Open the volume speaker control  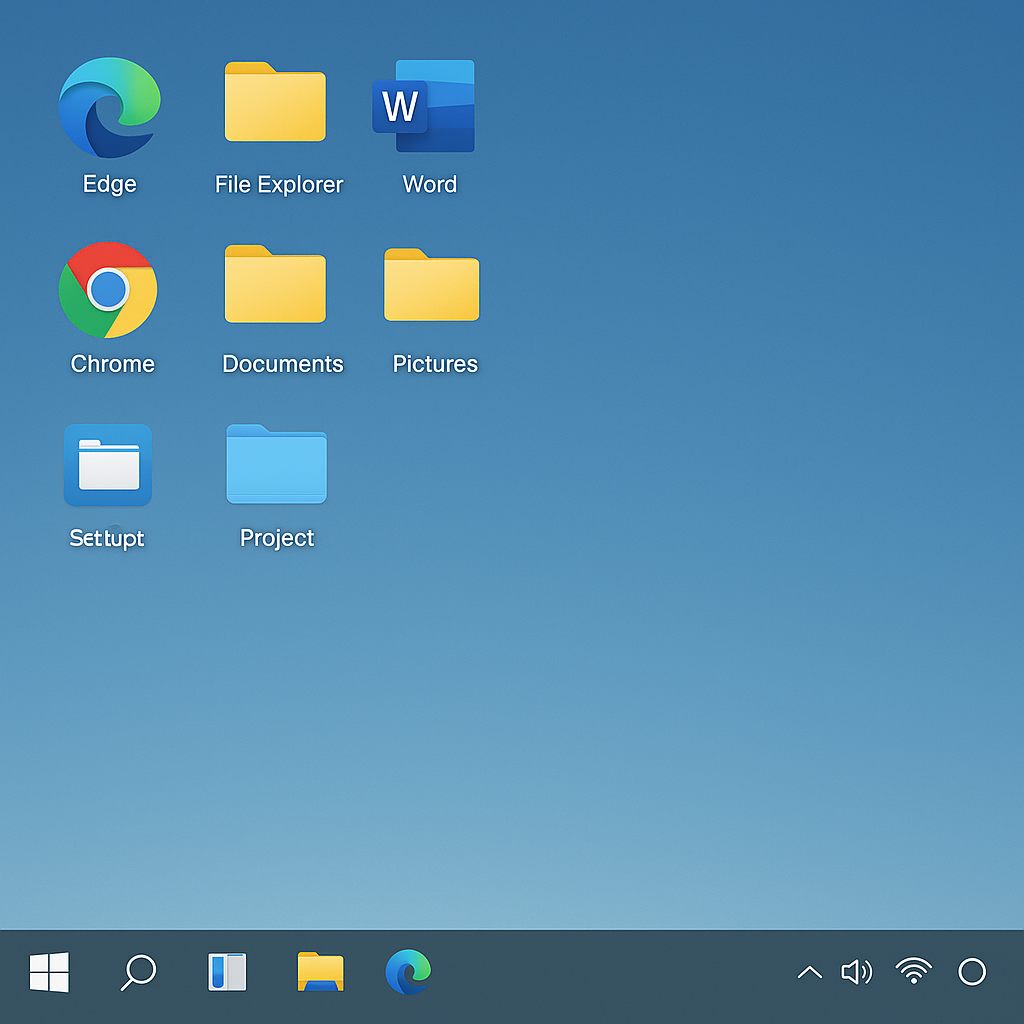(856, 972)
